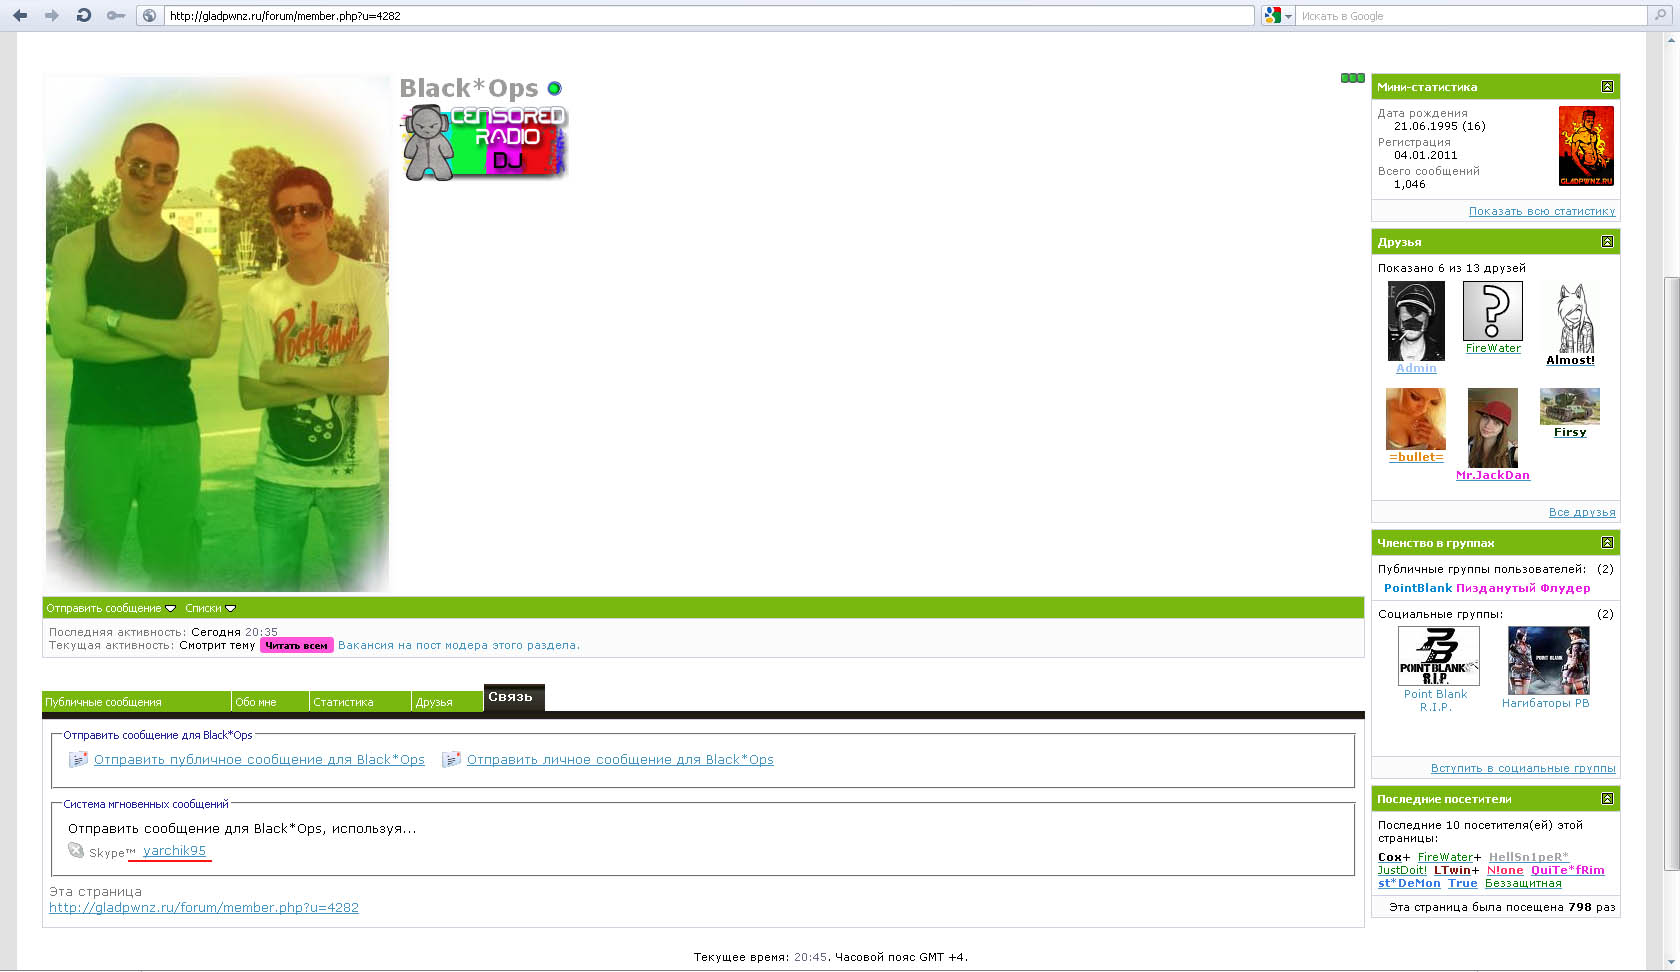Click Вступить в социальные группы link

[x=1523, y=768]
